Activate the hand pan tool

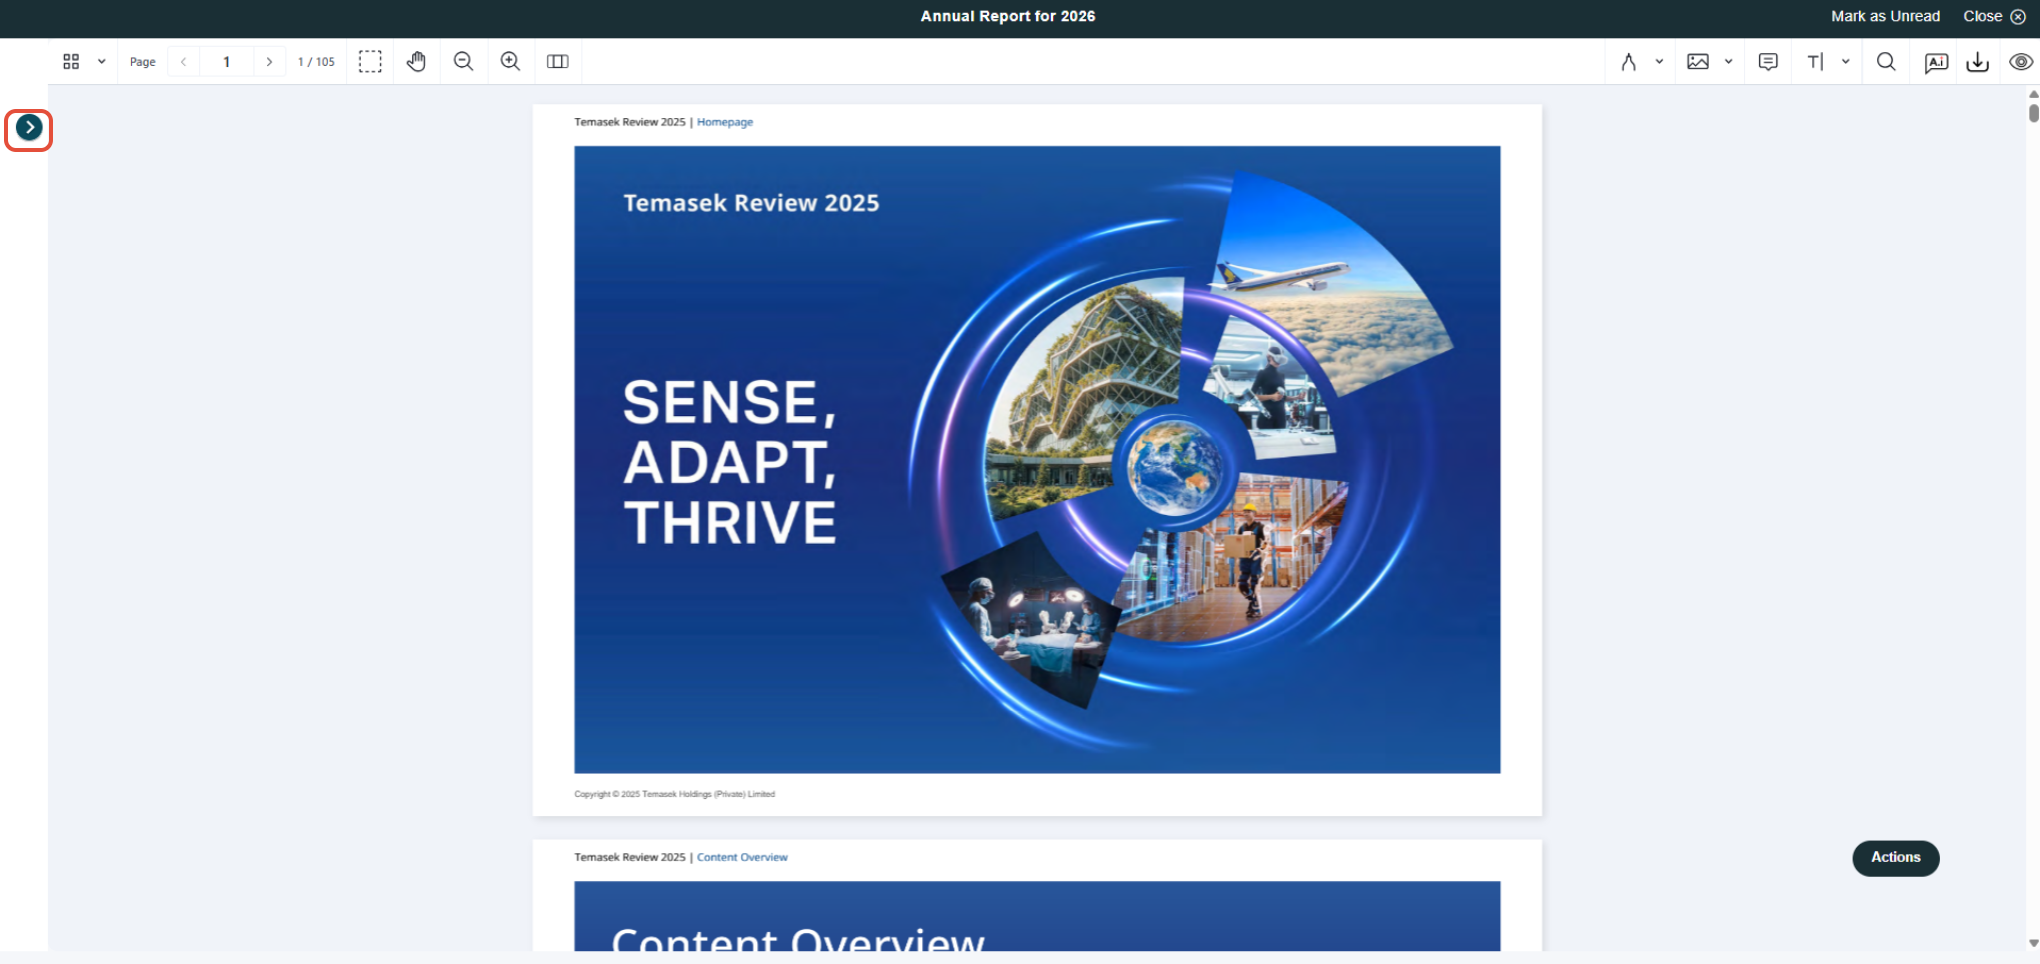417,62
